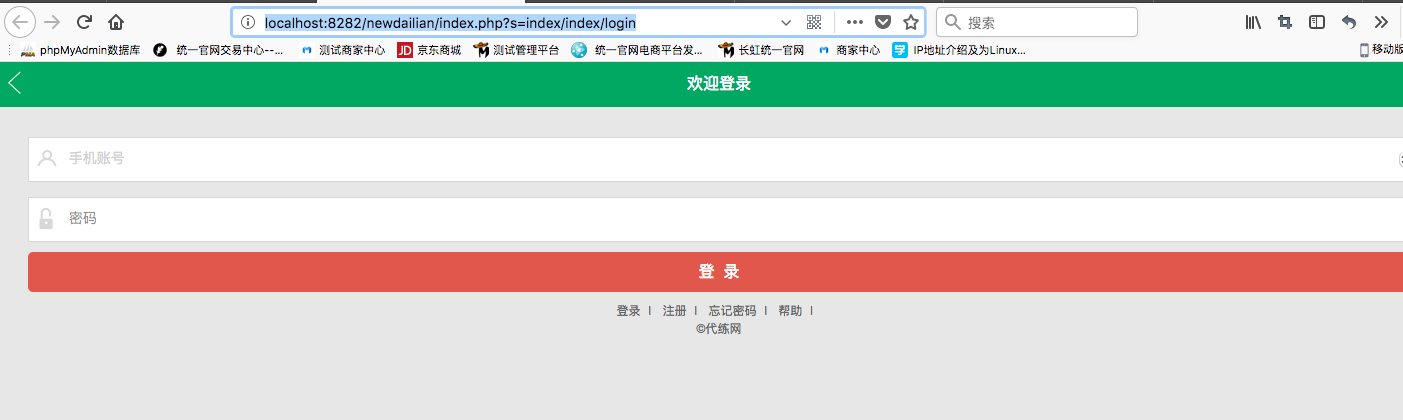1403x420 pixels.
Task: Reload the current page
Action: [85, 22]
